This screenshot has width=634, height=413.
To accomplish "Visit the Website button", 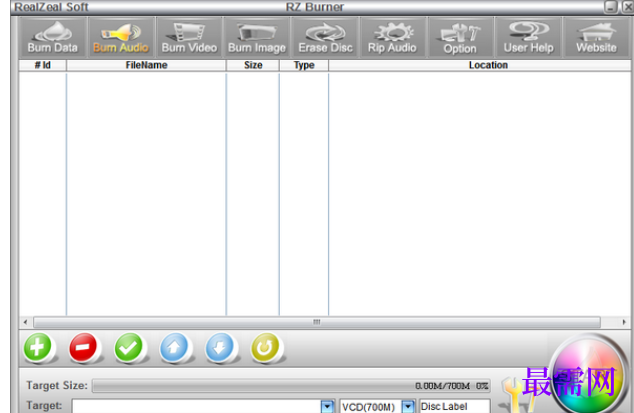I will click(596, 38).
